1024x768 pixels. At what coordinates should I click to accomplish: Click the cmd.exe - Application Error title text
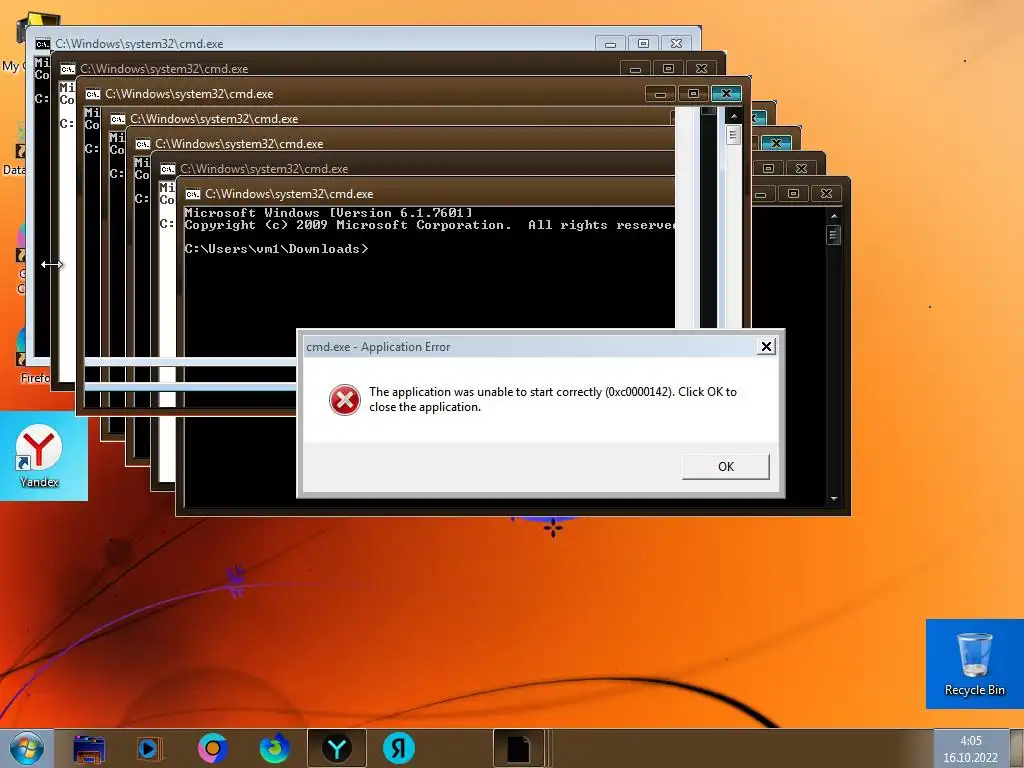pos(378,347)
